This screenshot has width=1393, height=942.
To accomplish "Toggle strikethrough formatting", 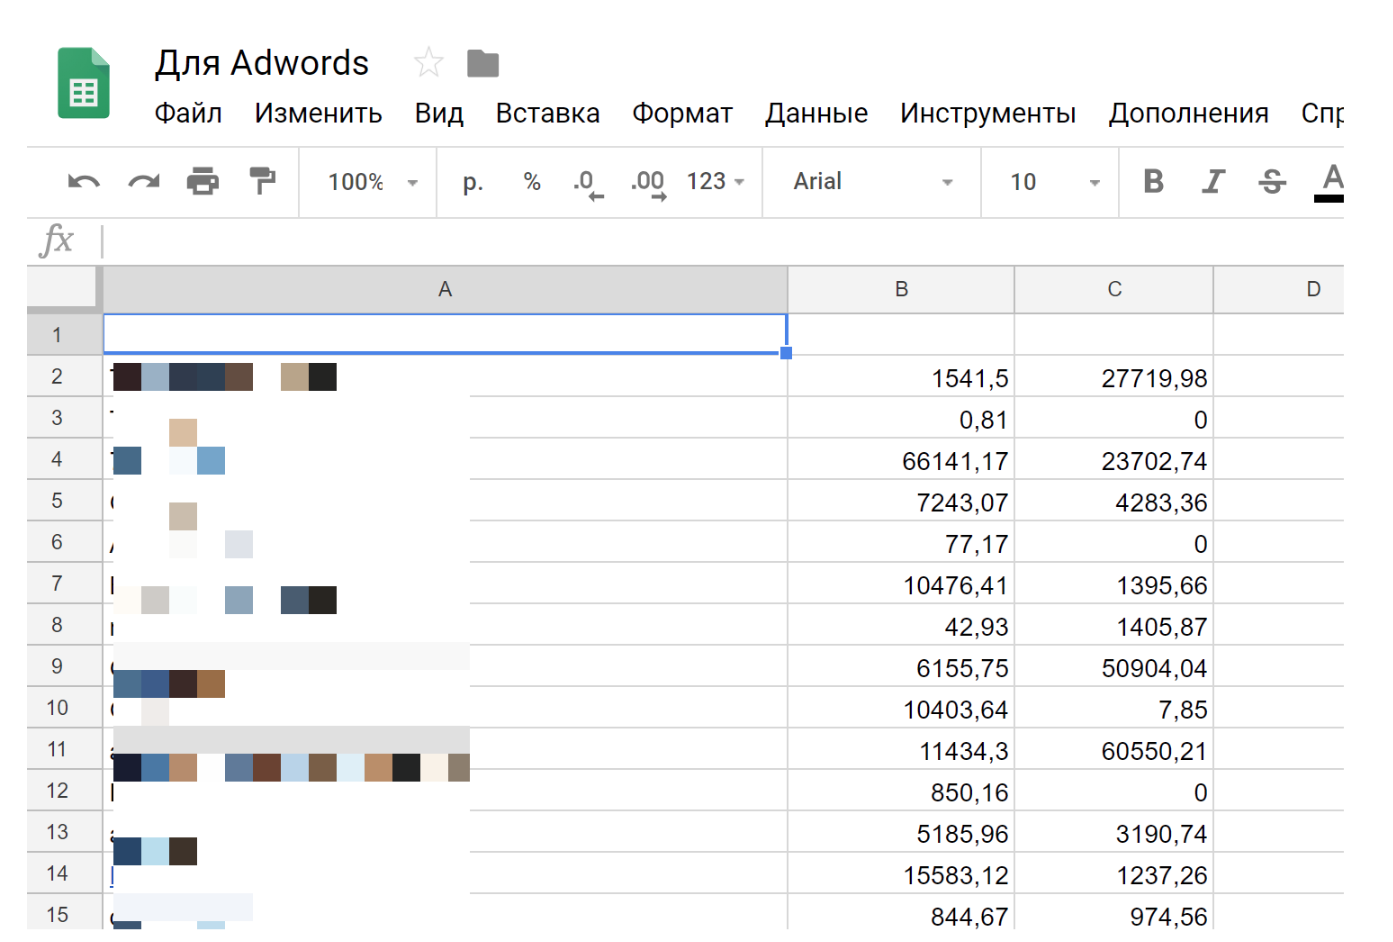I will coord(1272,181).
